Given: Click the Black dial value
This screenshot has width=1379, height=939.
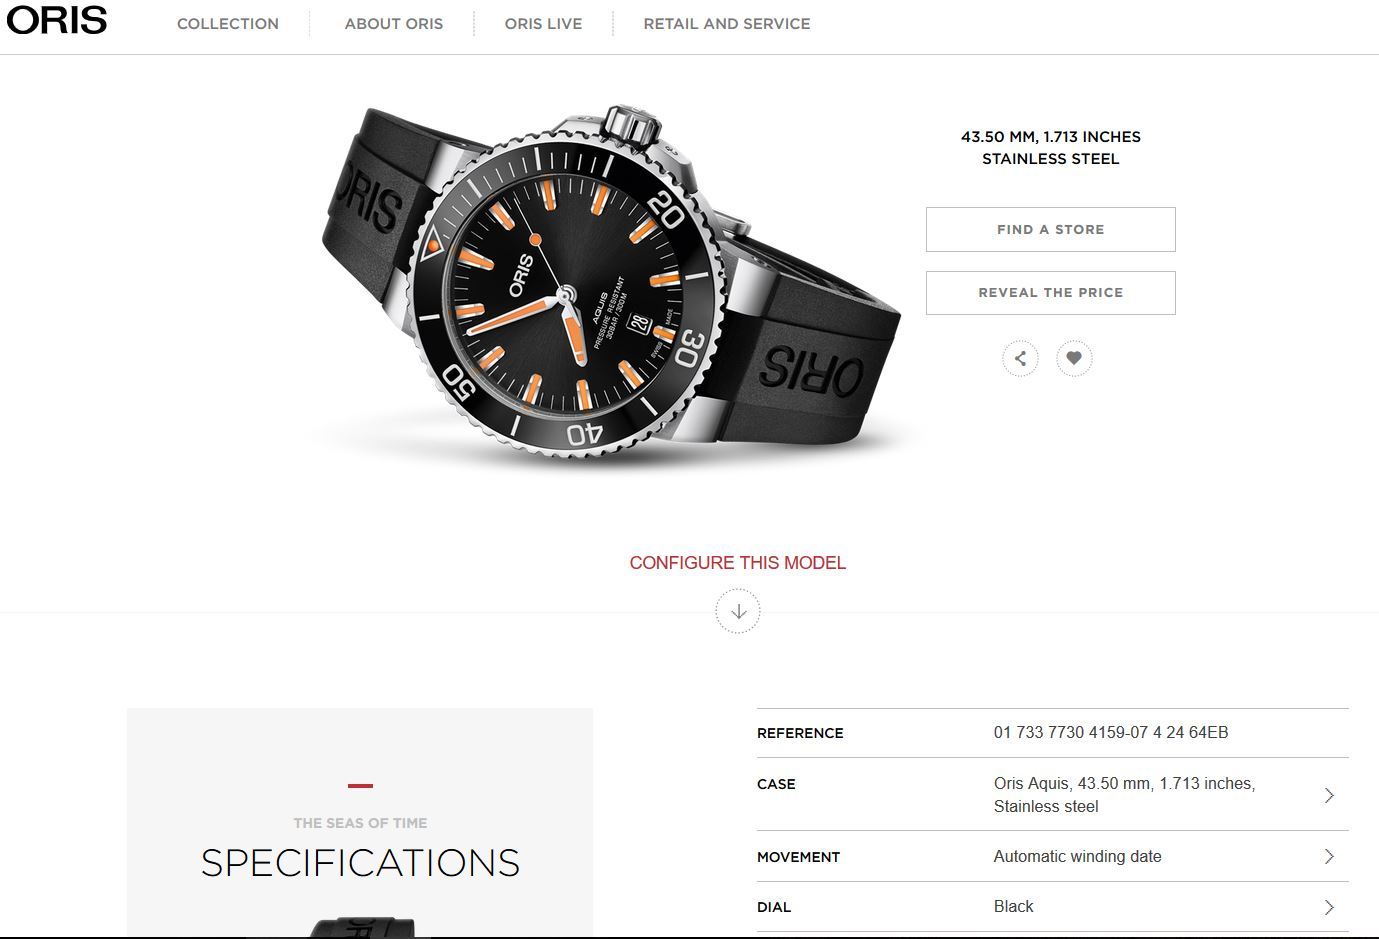Looking at the screenshot, I should (1013, 906).
